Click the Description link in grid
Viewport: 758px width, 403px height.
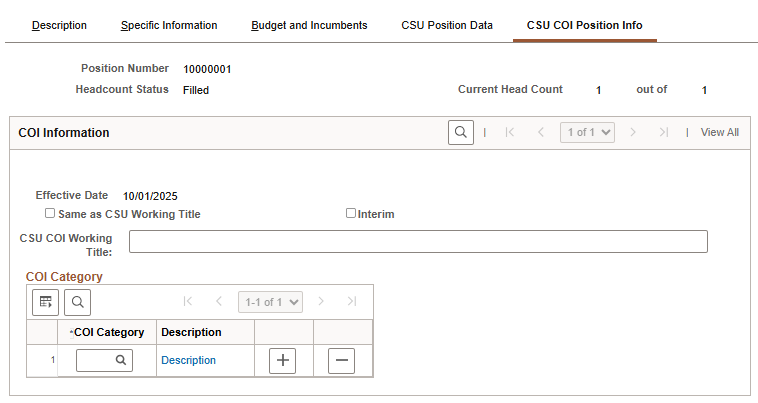point(188,360)
